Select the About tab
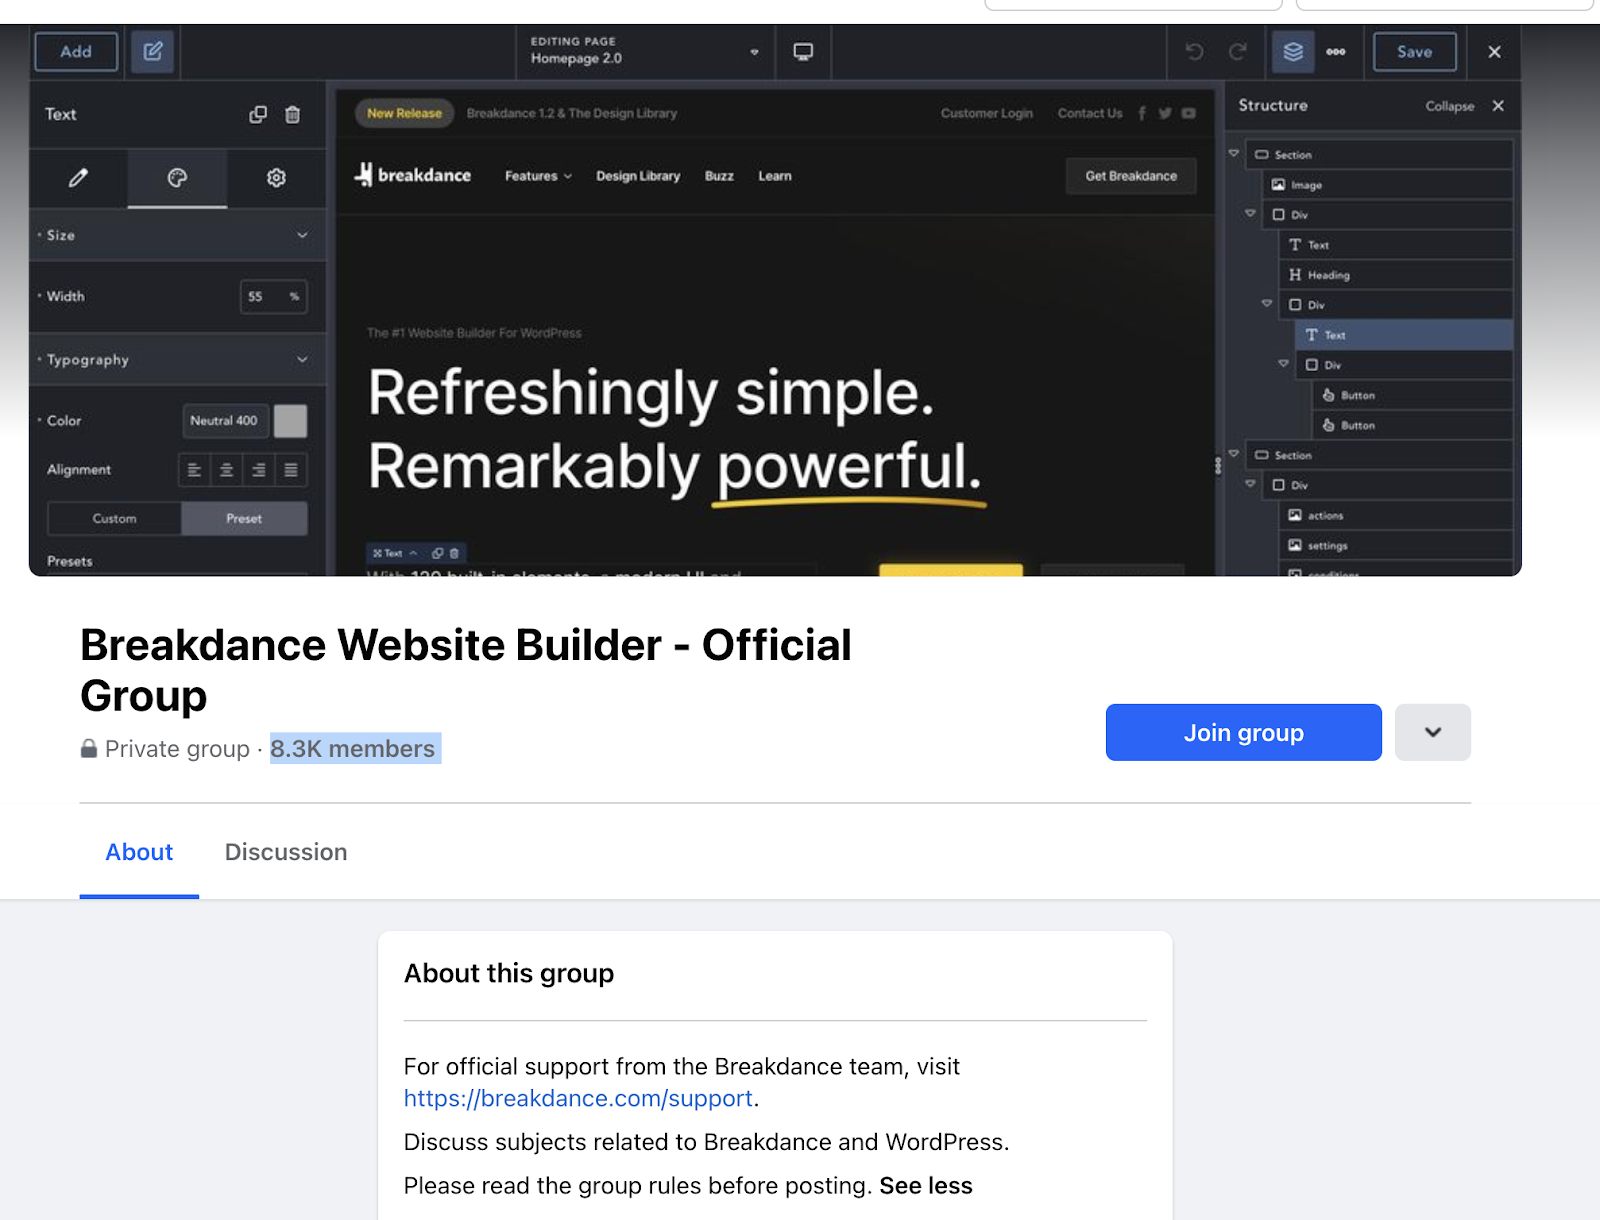 pyautogui.click(x=139, y=852)
